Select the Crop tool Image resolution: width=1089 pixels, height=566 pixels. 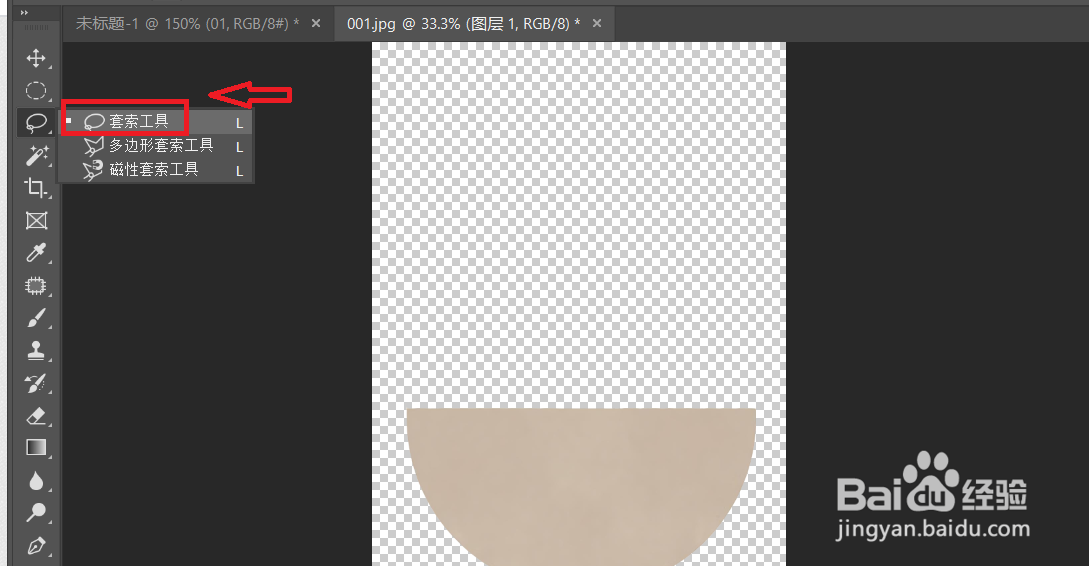point(36,188)
